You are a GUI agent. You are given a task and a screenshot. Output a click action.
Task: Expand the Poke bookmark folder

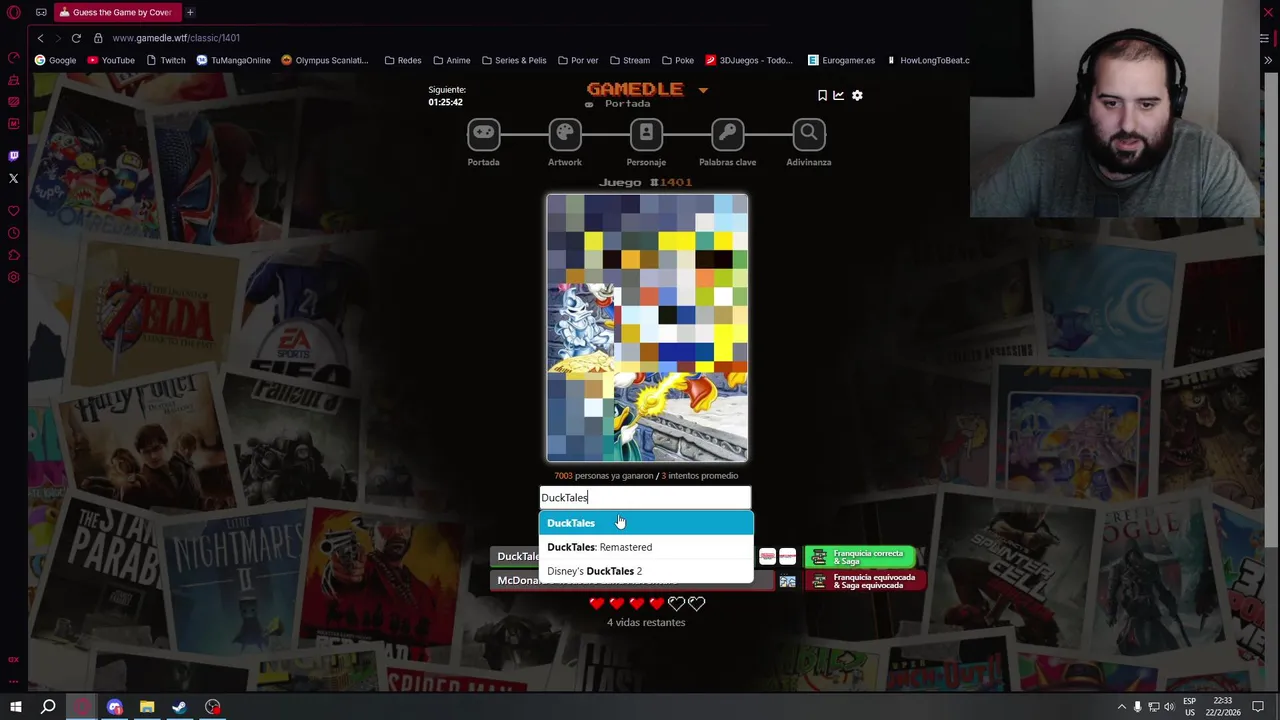click(677, 60)
